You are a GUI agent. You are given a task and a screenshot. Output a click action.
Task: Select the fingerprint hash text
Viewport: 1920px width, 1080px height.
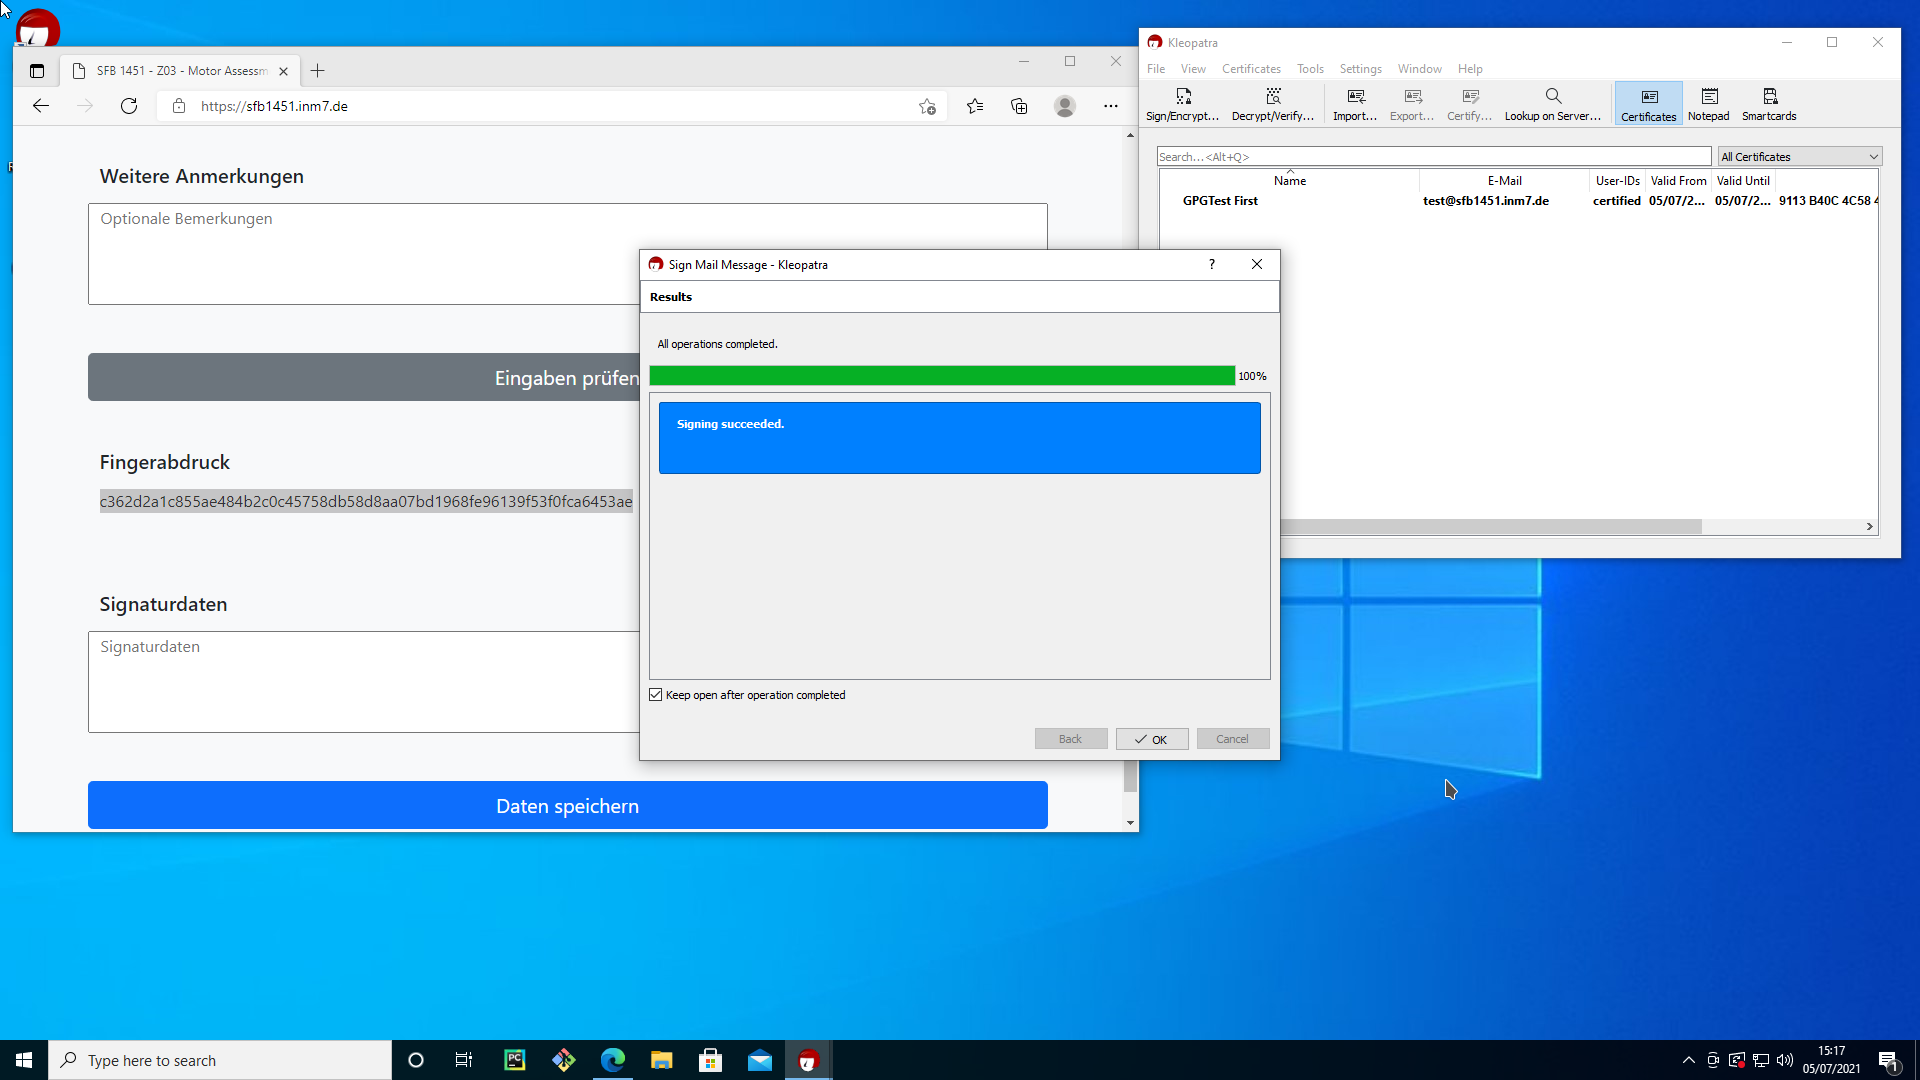coord(366,502)
